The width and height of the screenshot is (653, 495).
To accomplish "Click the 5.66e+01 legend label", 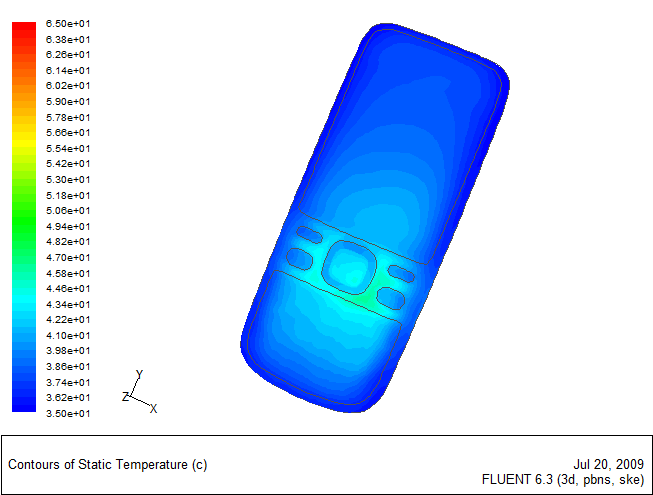I will click(68, 132).
